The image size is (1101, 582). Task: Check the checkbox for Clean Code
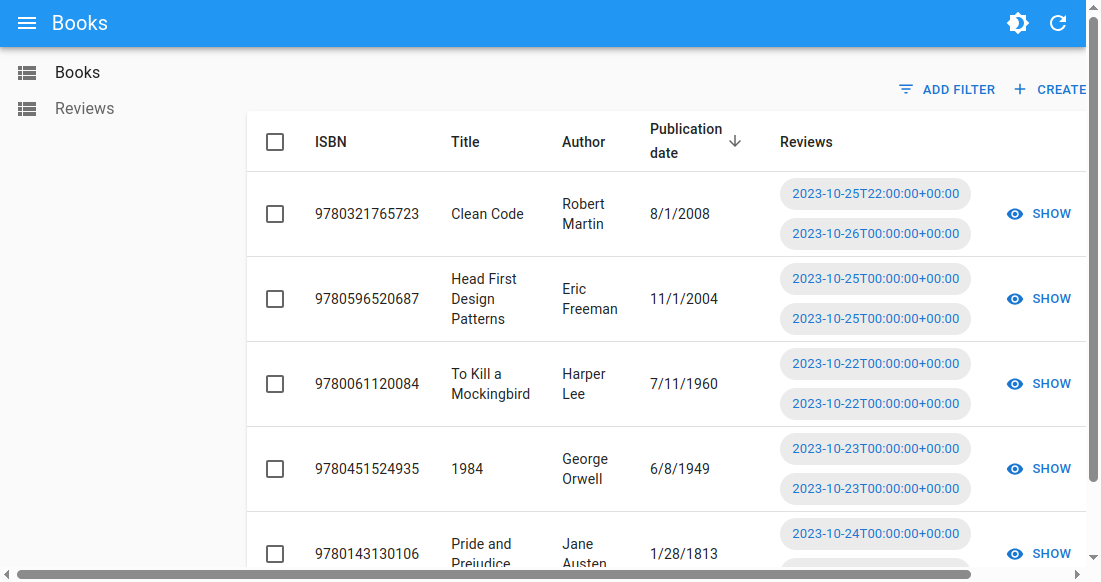coord(275,213)
